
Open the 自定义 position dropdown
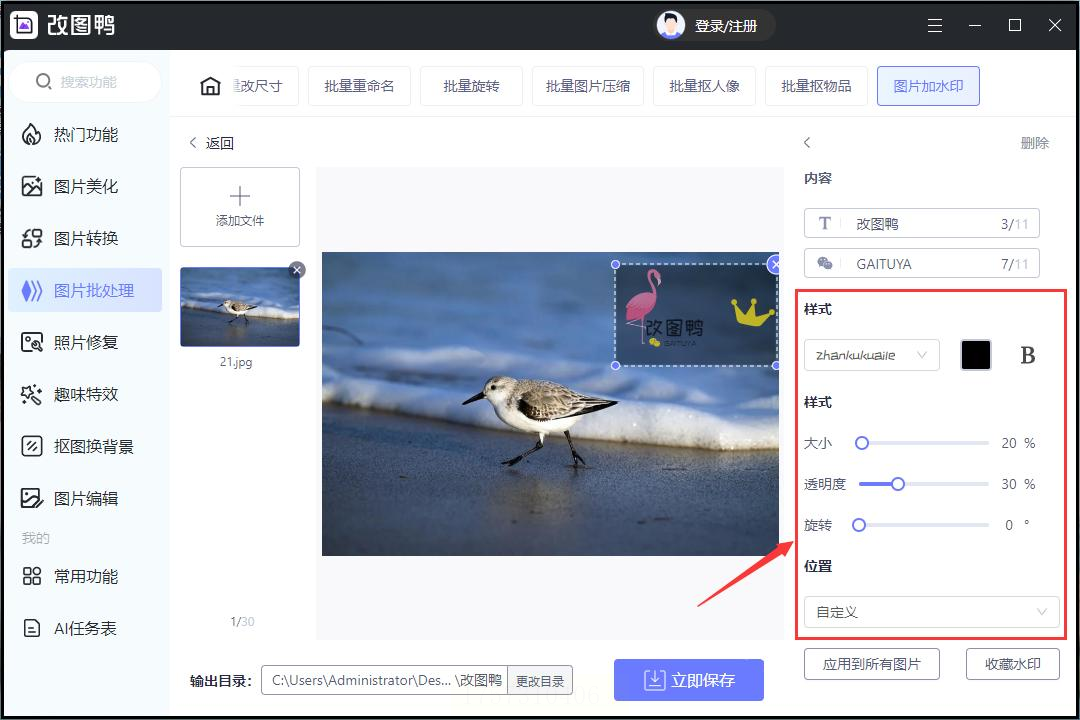coord(931,612)
